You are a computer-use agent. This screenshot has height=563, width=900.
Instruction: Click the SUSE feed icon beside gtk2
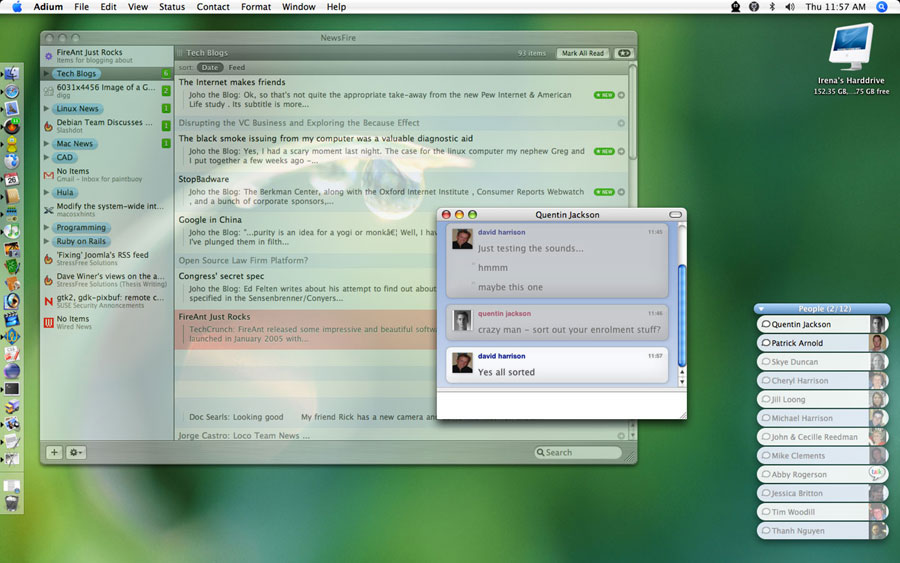[49, 301]
